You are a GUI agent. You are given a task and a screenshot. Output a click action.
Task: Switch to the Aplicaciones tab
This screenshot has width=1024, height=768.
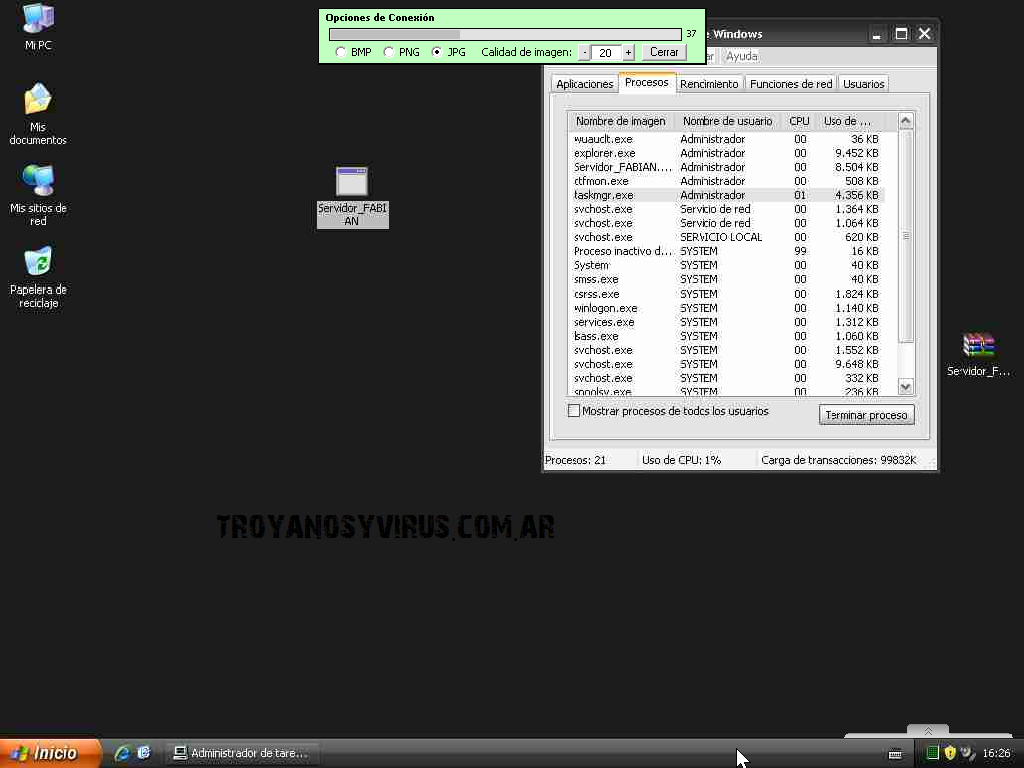[x=584, y=84]
